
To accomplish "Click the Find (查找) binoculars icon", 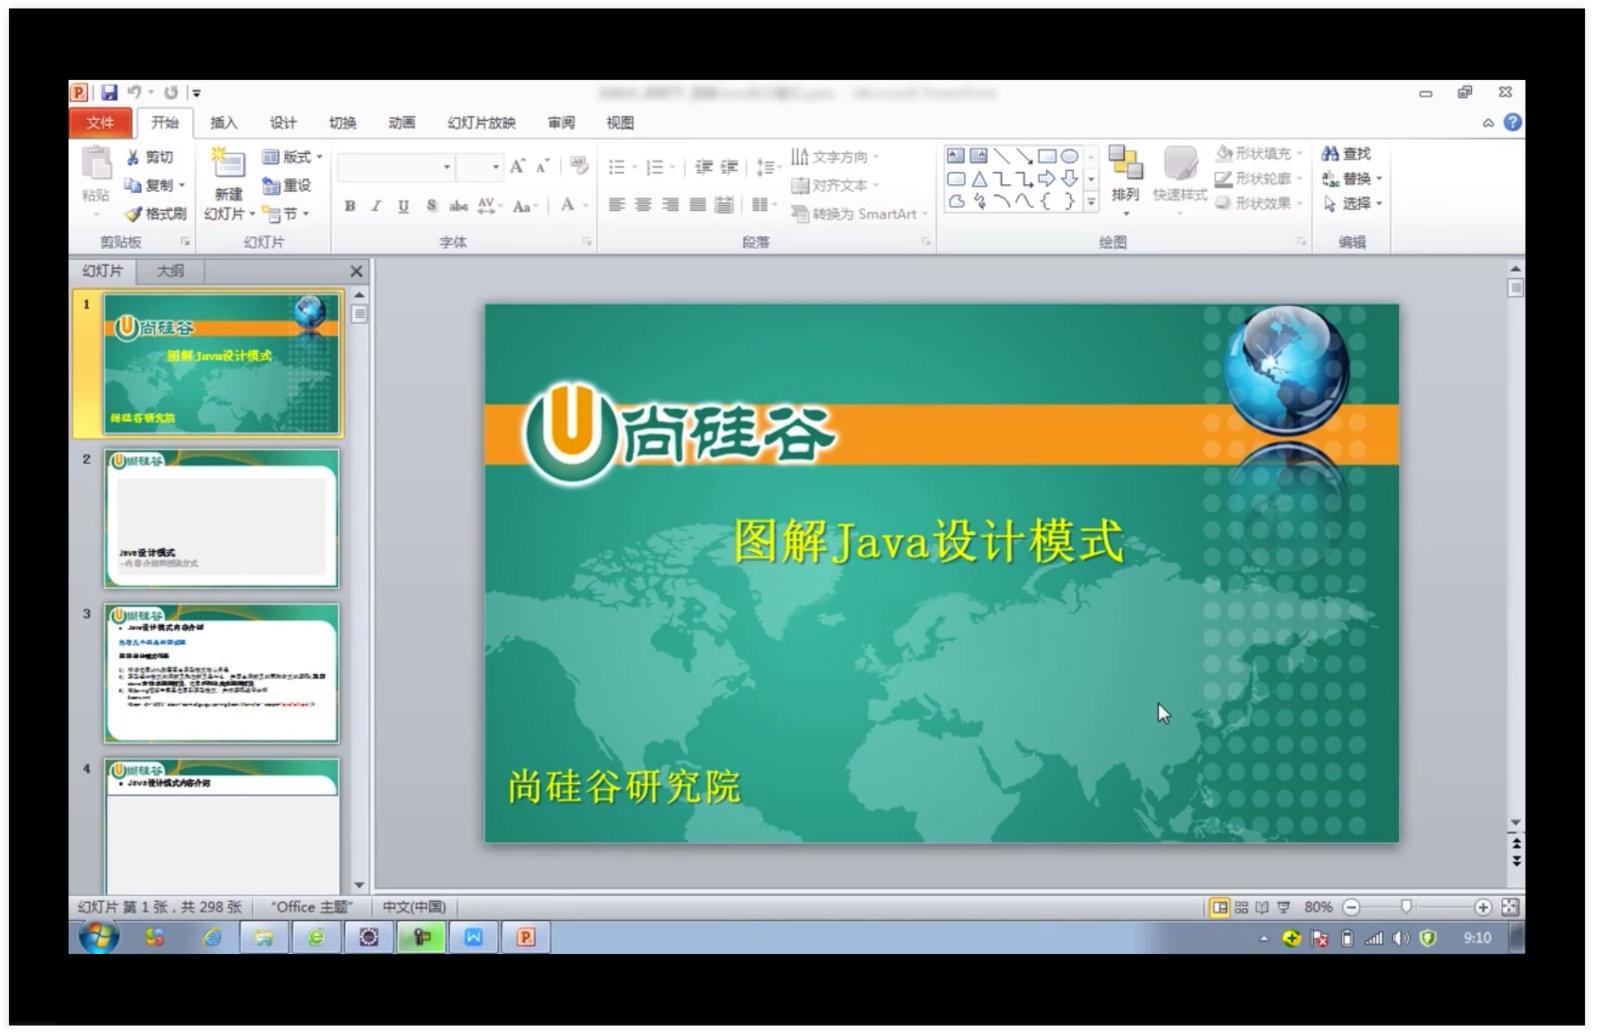I will [x=1330, y=153].
